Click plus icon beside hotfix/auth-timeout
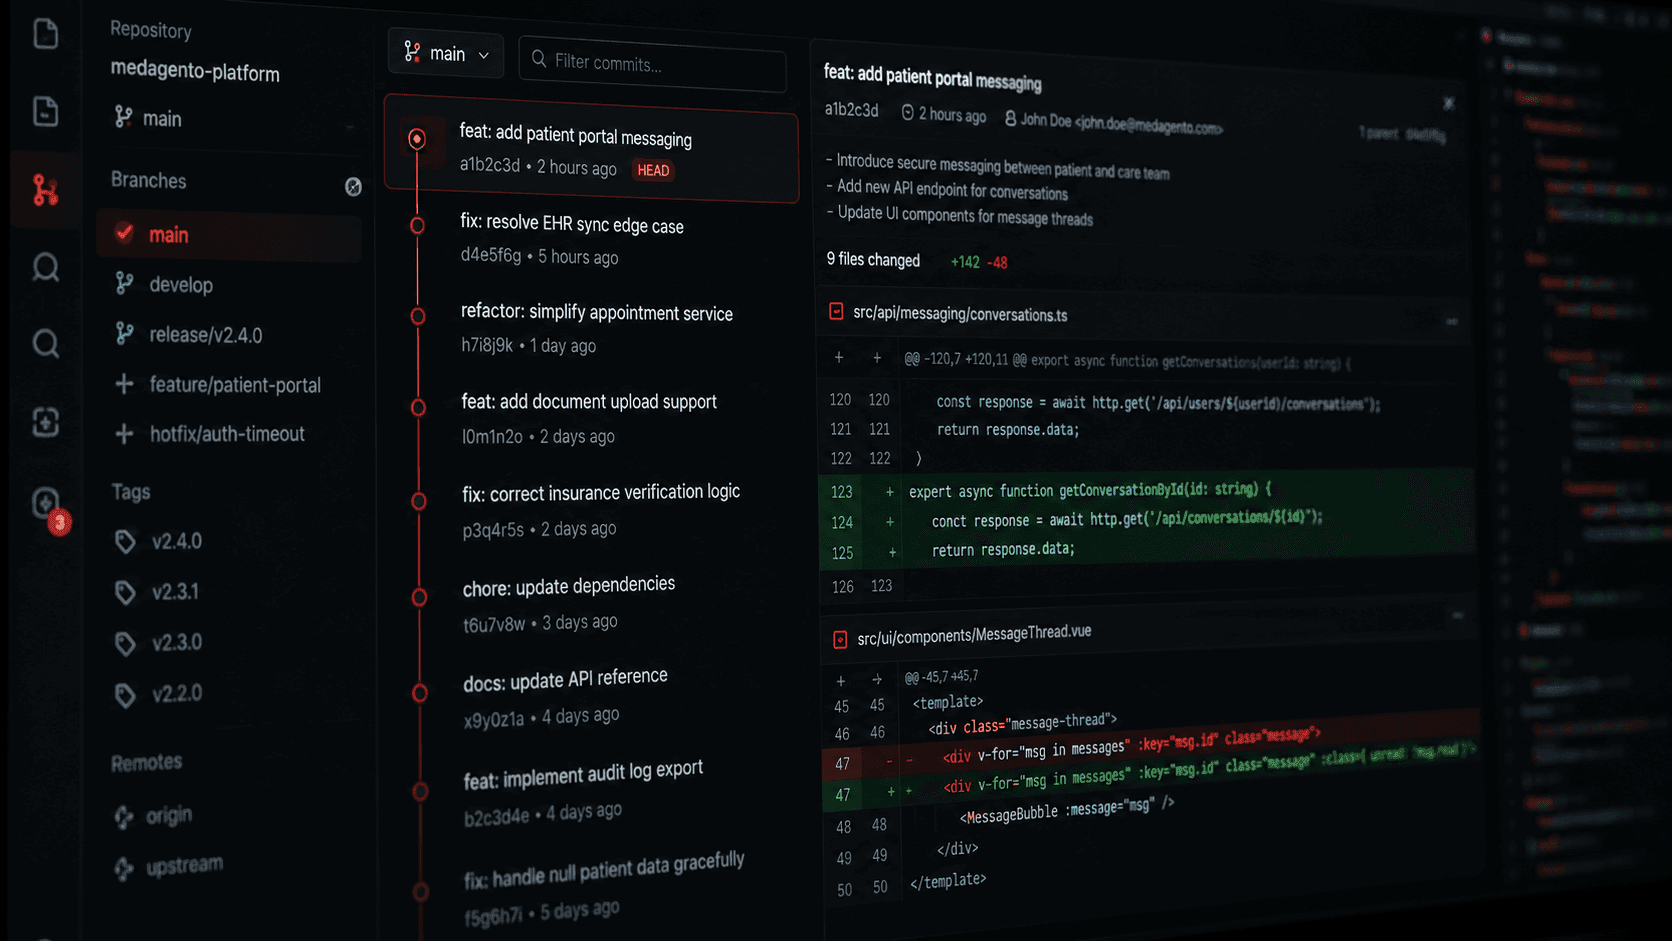This screenshot has width=1672, height=941. (x=124, y=433)
